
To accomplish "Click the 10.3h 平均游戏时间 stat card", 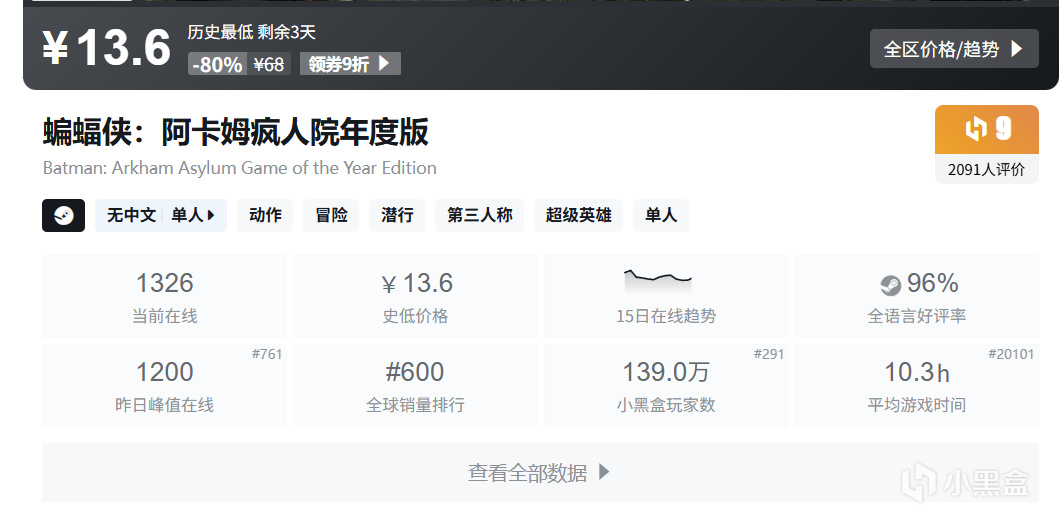I will [x=916, y=385].
